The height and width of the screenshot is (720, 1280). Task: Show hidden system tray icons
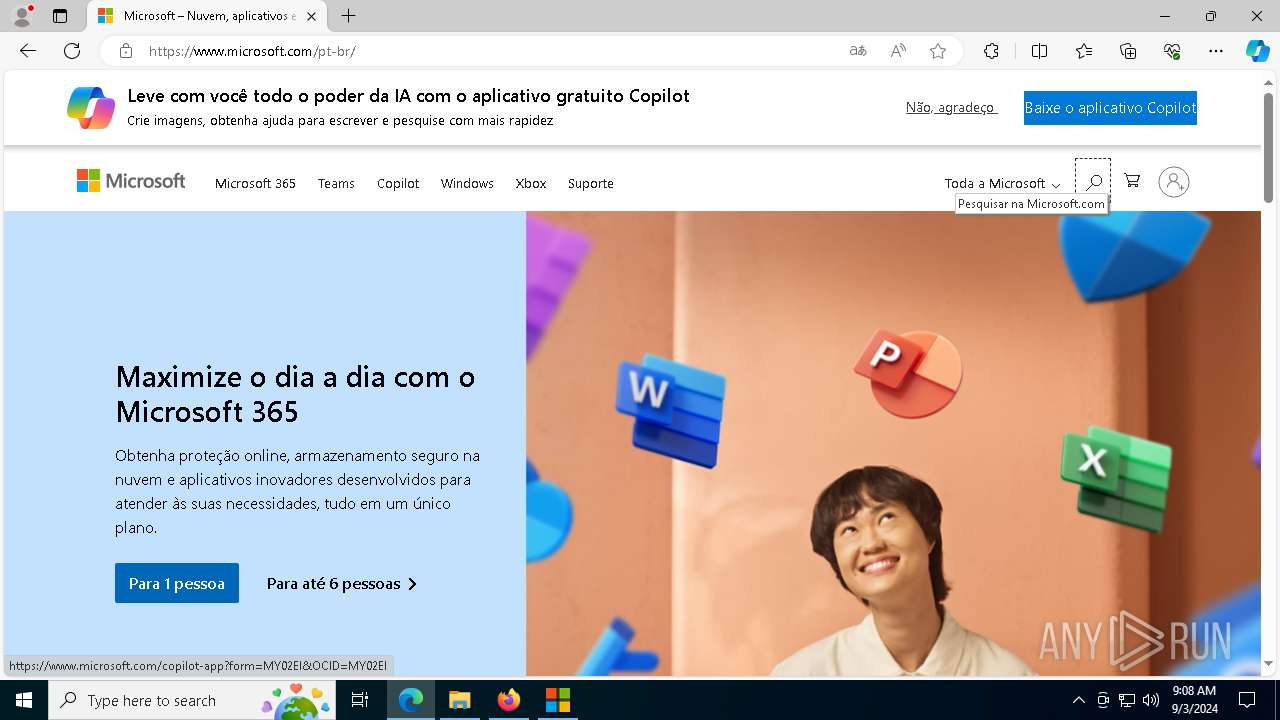1078,700
